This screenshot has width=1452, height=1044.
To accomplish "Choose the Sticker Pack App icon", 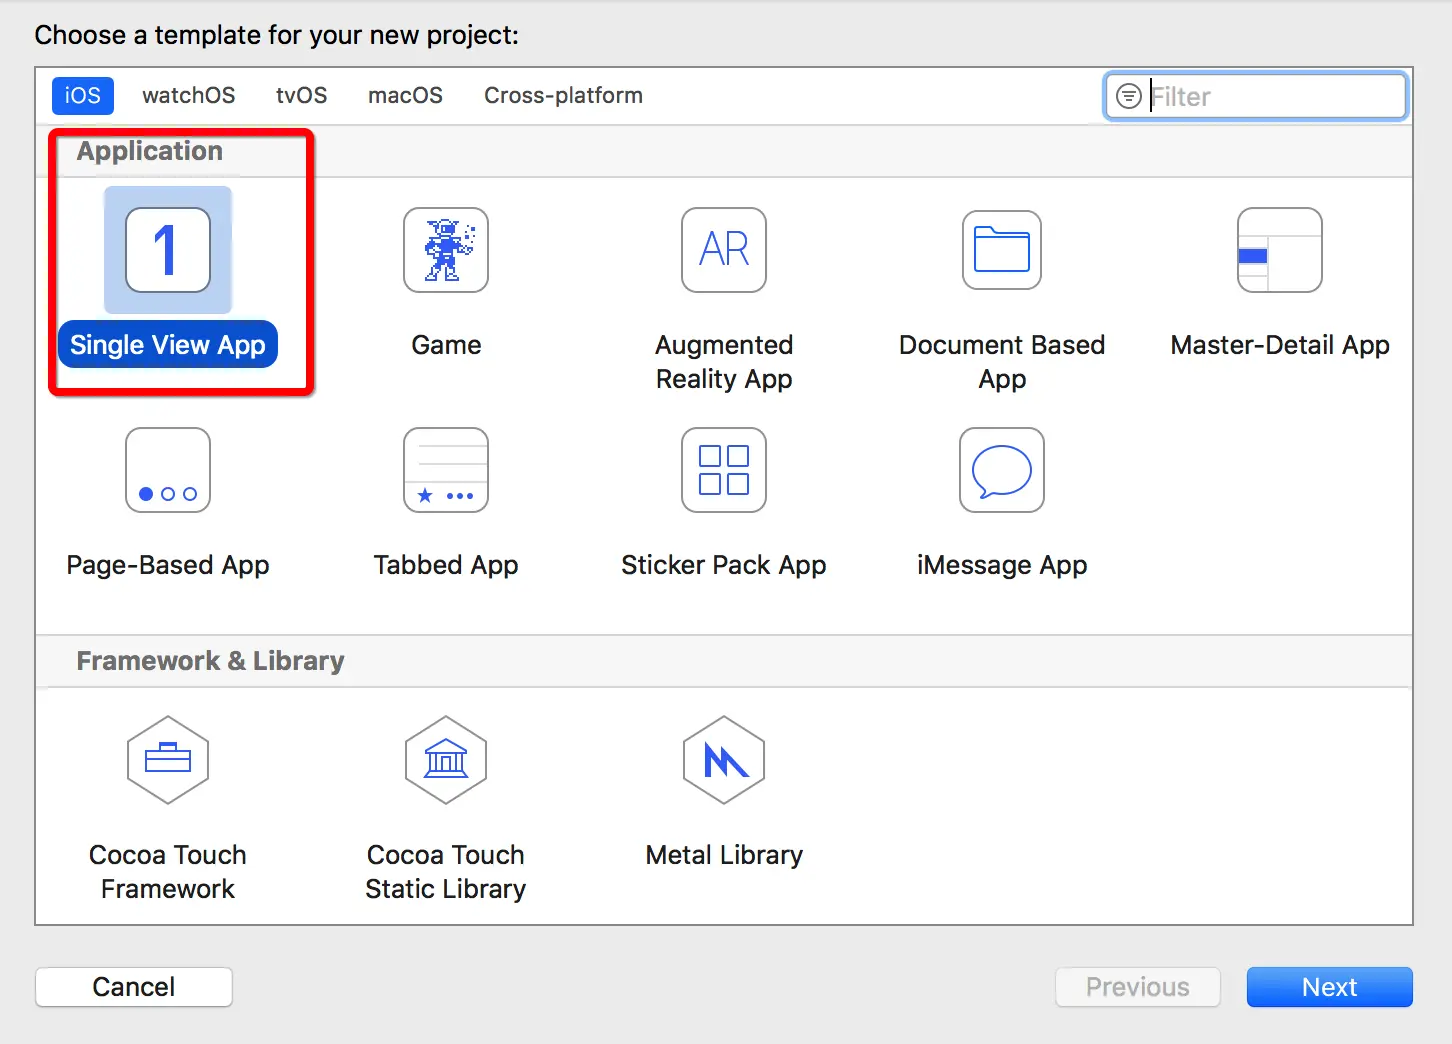I will point(724,470).
